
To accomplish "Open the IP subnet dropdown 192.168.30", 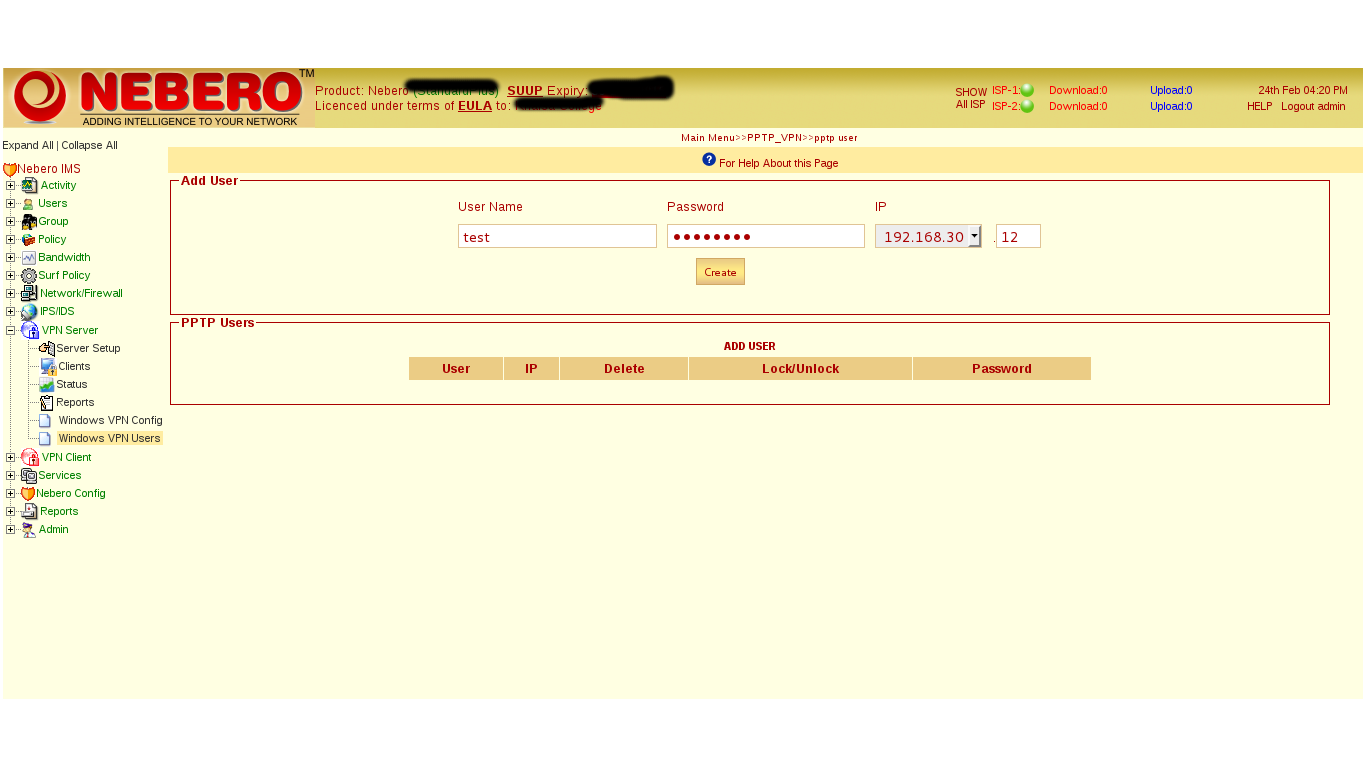I will (x=928, y=237).
